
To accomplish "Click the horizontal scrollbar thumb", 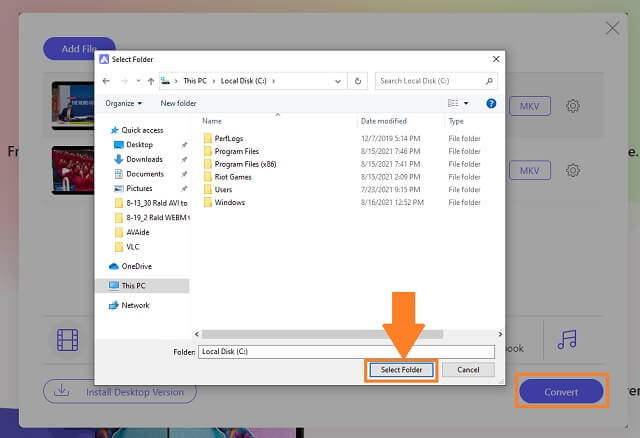I will 322,334.
